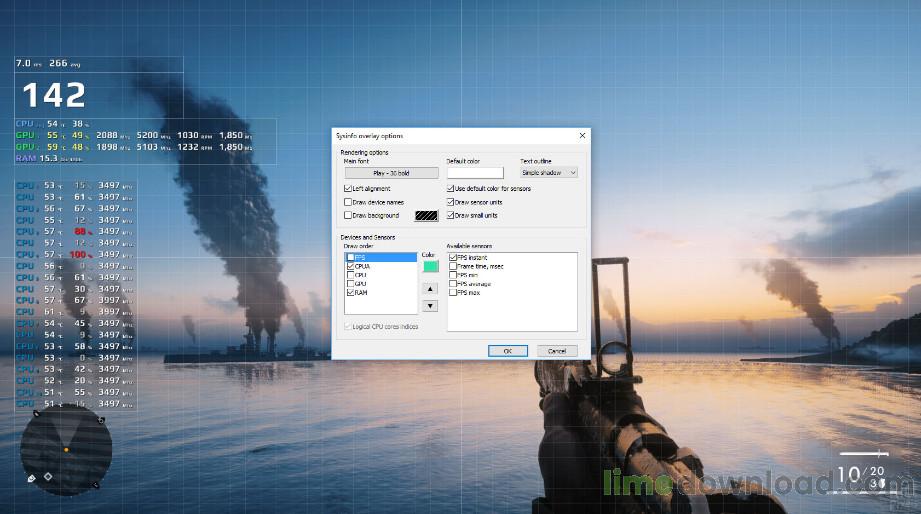Uncheck the RAM device in Draw order
Screen dimensions: 921x514
[350, 292]
